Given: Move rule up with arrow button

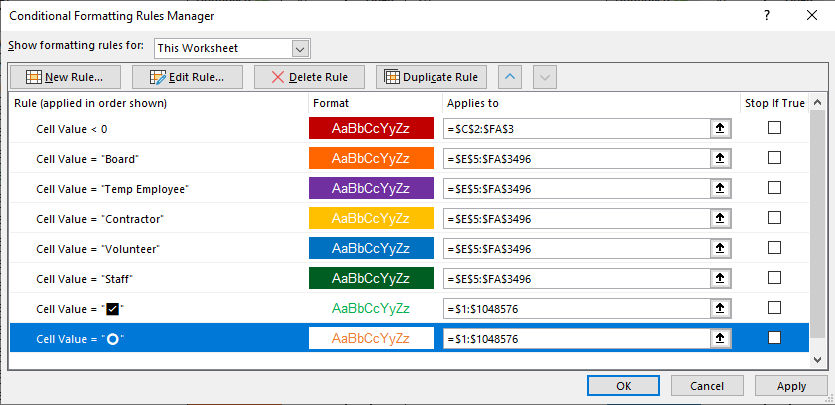Looking at the screenshot, I should (509, 77).
